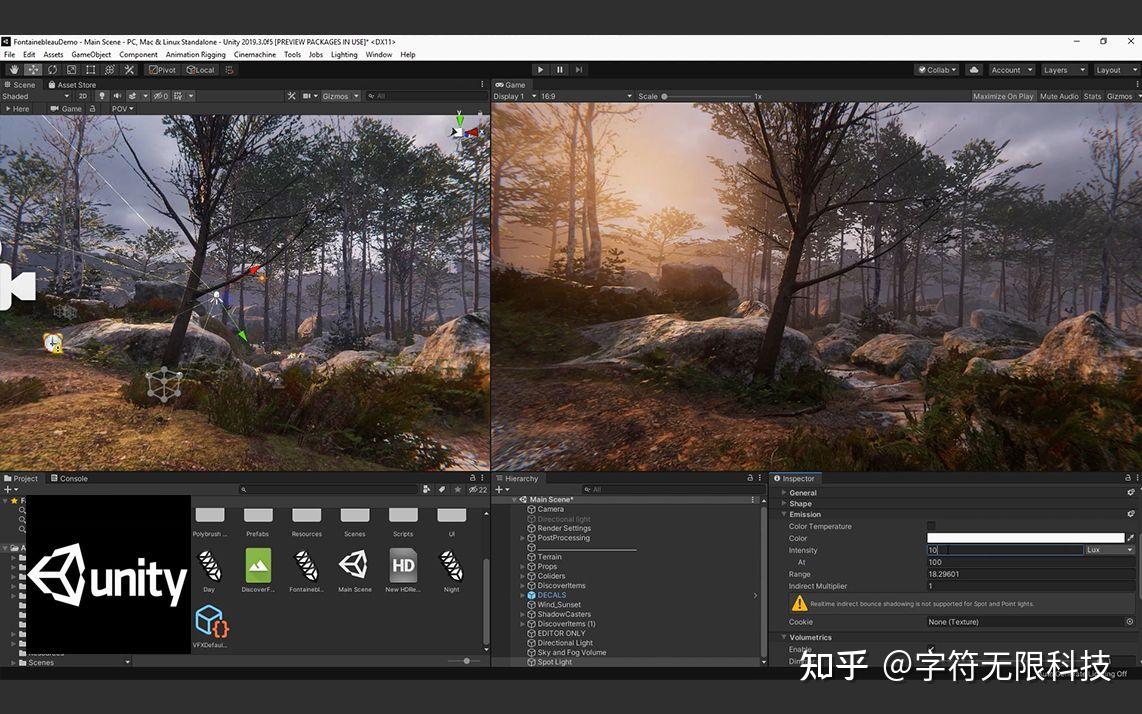This screenshot has height=714, width=1142.
Task: Open the Emission section settings gear
Action: (1131, 514)
